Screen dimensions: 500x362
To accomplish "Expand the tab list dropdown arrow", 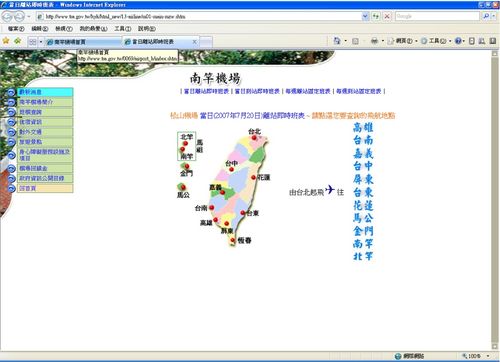I will coord(41,42).
